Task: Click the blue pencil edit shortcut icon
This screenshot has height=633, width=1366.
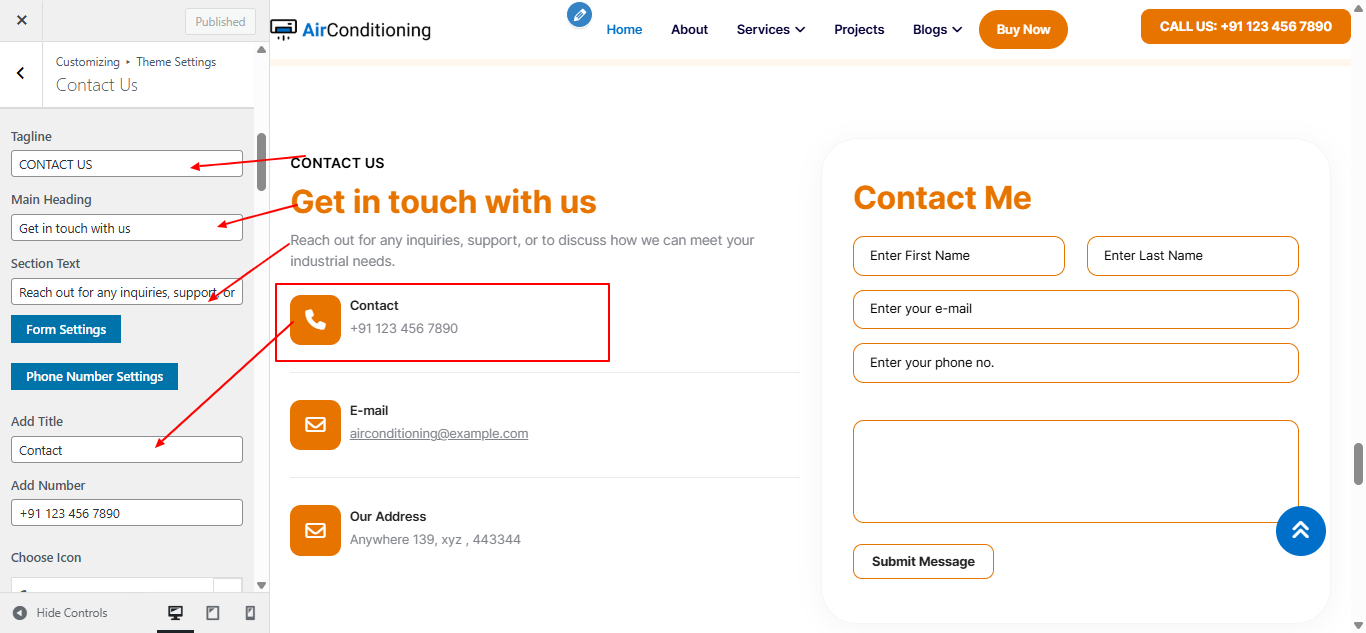Action: 579,15
